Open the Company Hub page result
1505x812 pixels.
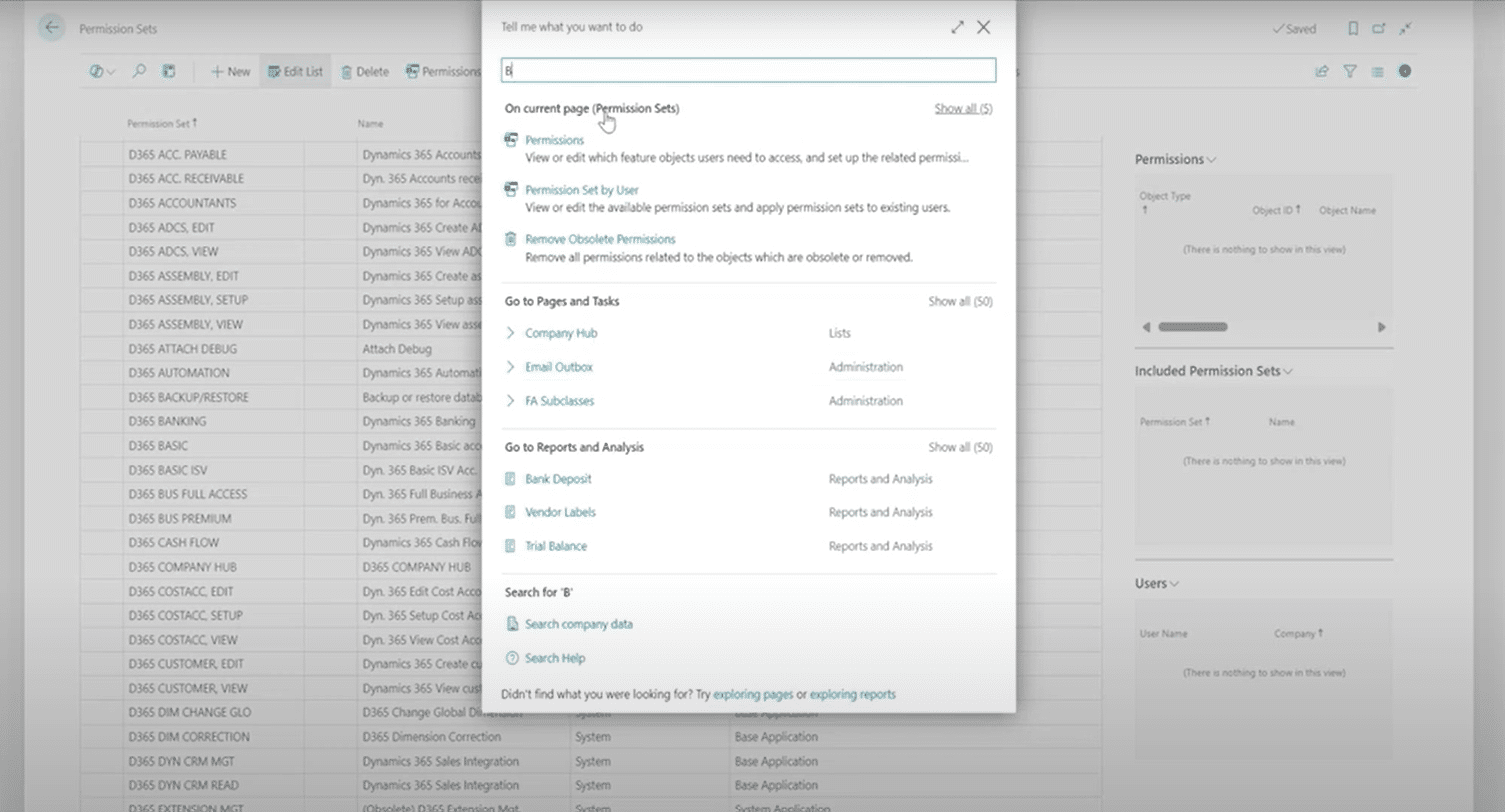(x=561, y=333)
